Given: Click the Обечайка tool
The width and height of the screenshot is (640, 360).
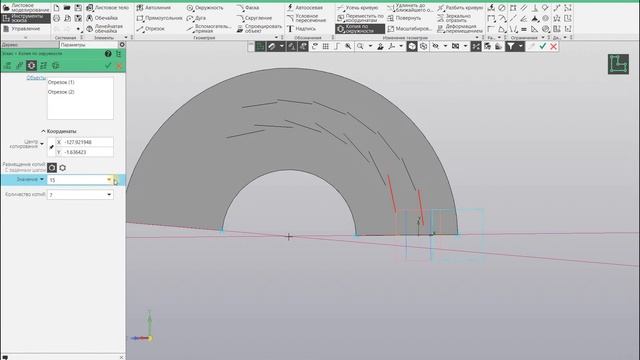Looking at the screenshot, I should 102,18.
